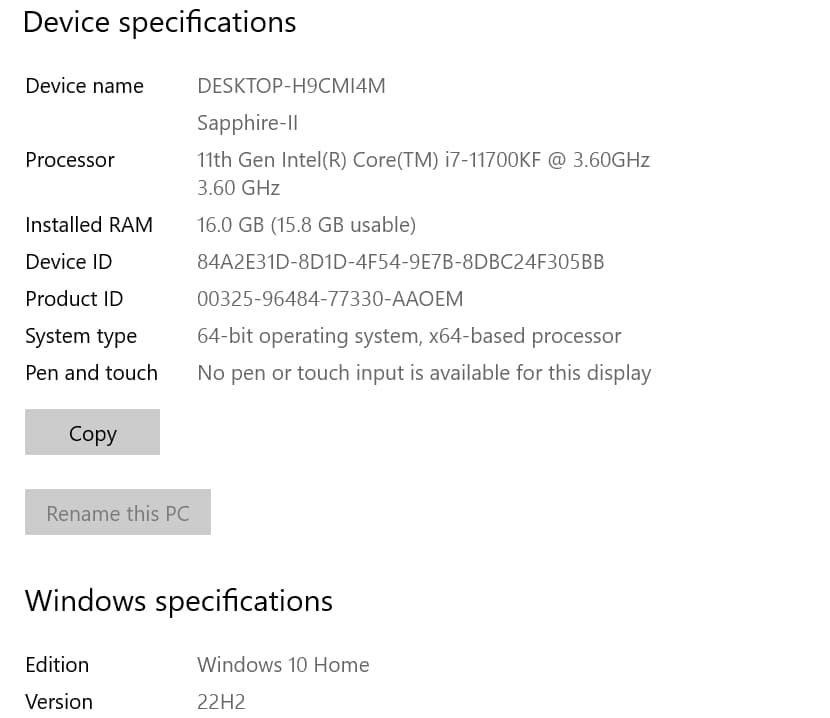830x718 pixels.
Task: Select the Pen and touch status text
Action: [423, 372]
